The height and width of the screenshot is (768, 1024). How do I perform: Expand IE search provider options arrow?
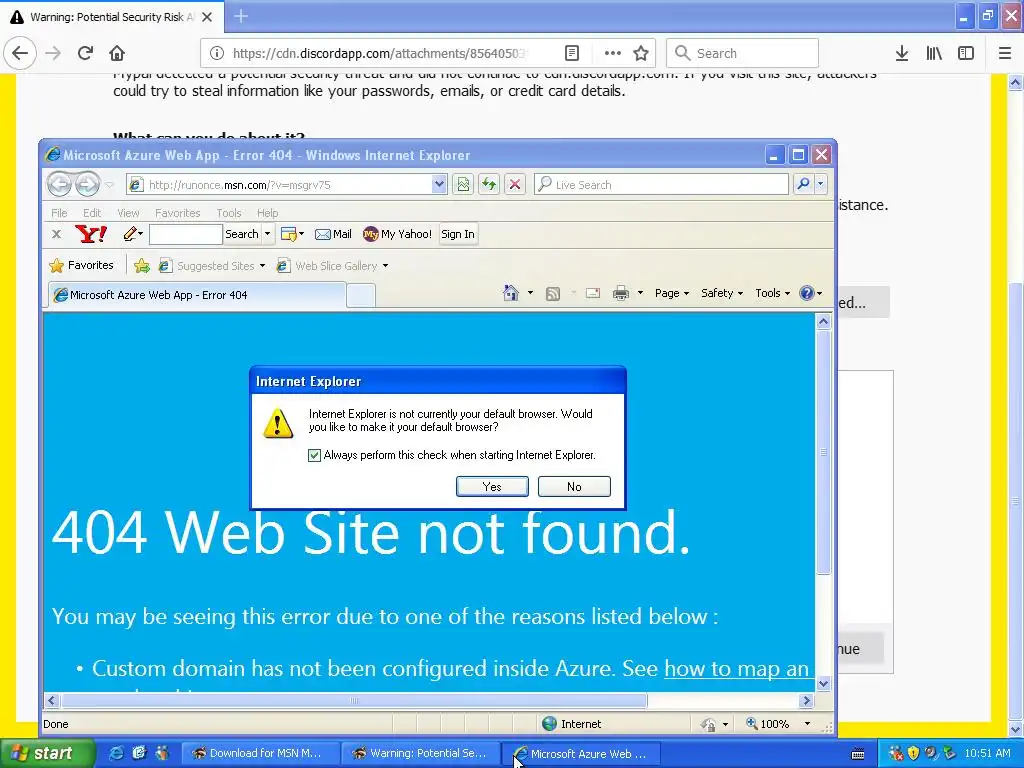click(821, 185)
